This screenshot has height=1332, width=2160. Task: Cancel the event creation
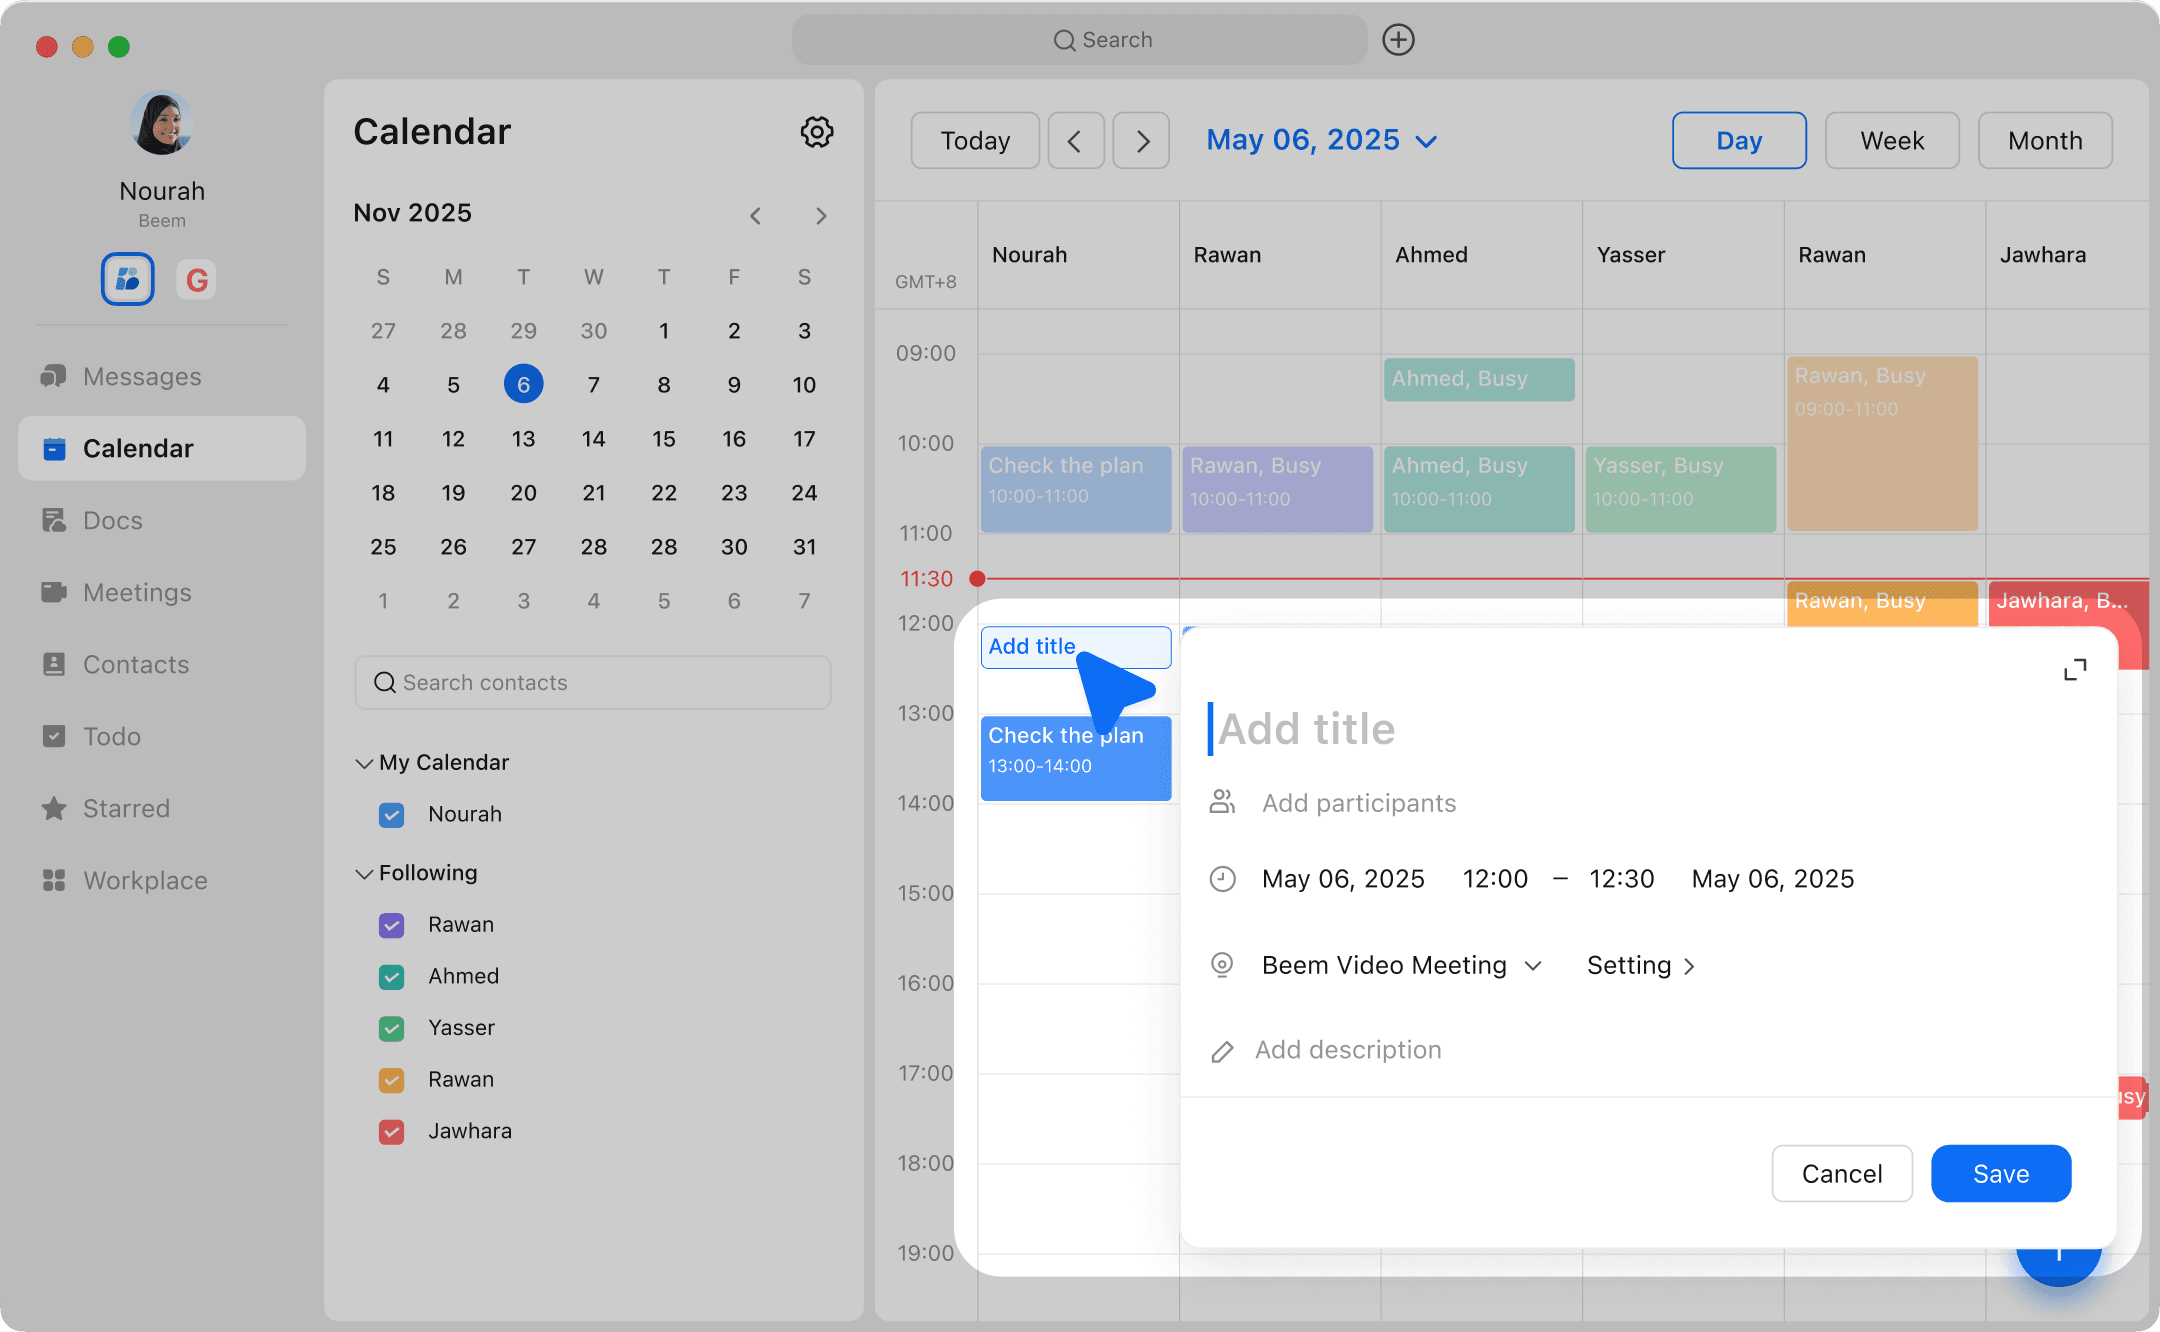(1841, 1173)
